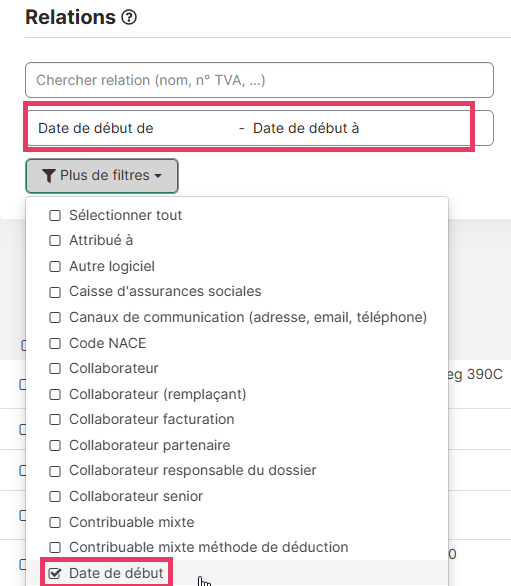The height and width of the screenshot is (586, 511).
Task: Check Contribuable mixte méthode de déduction
Action: (x=55, y=548)
